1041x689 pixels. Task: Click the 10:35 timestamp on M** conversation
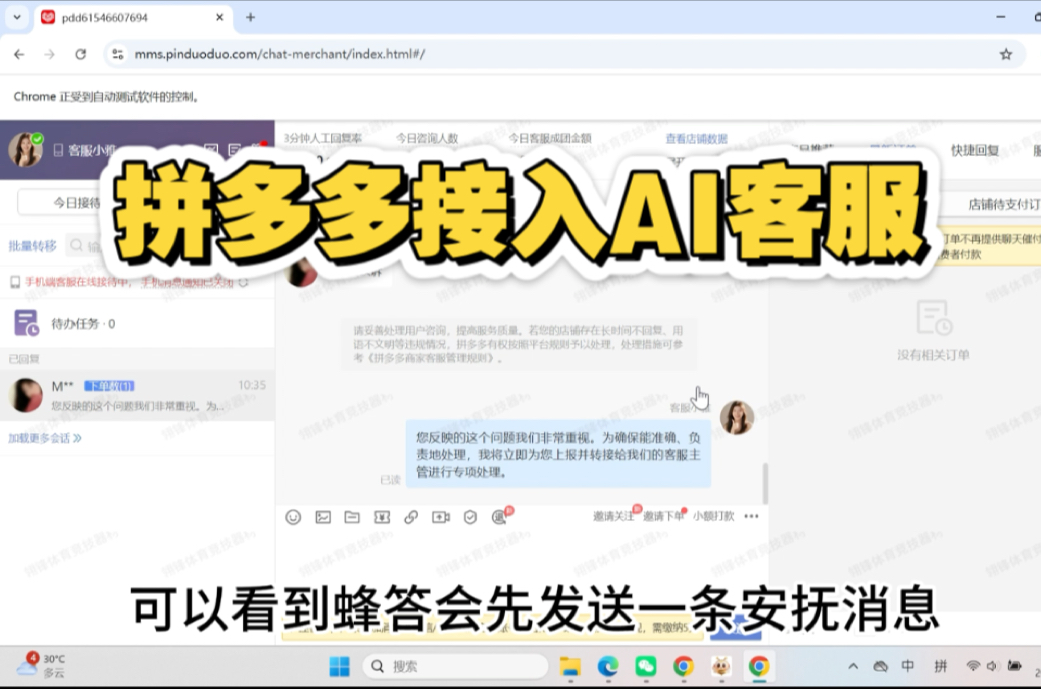(252, 385)
